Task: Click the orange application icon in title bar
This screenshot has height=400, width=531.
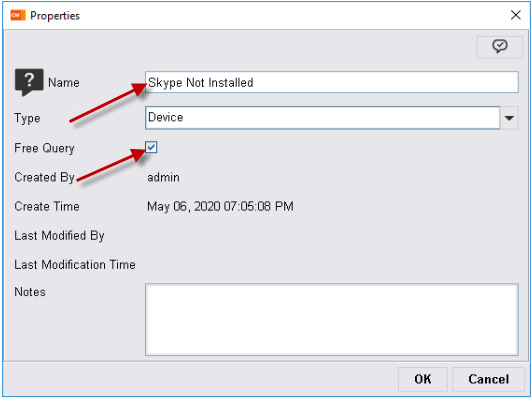Action: point(18,15)
